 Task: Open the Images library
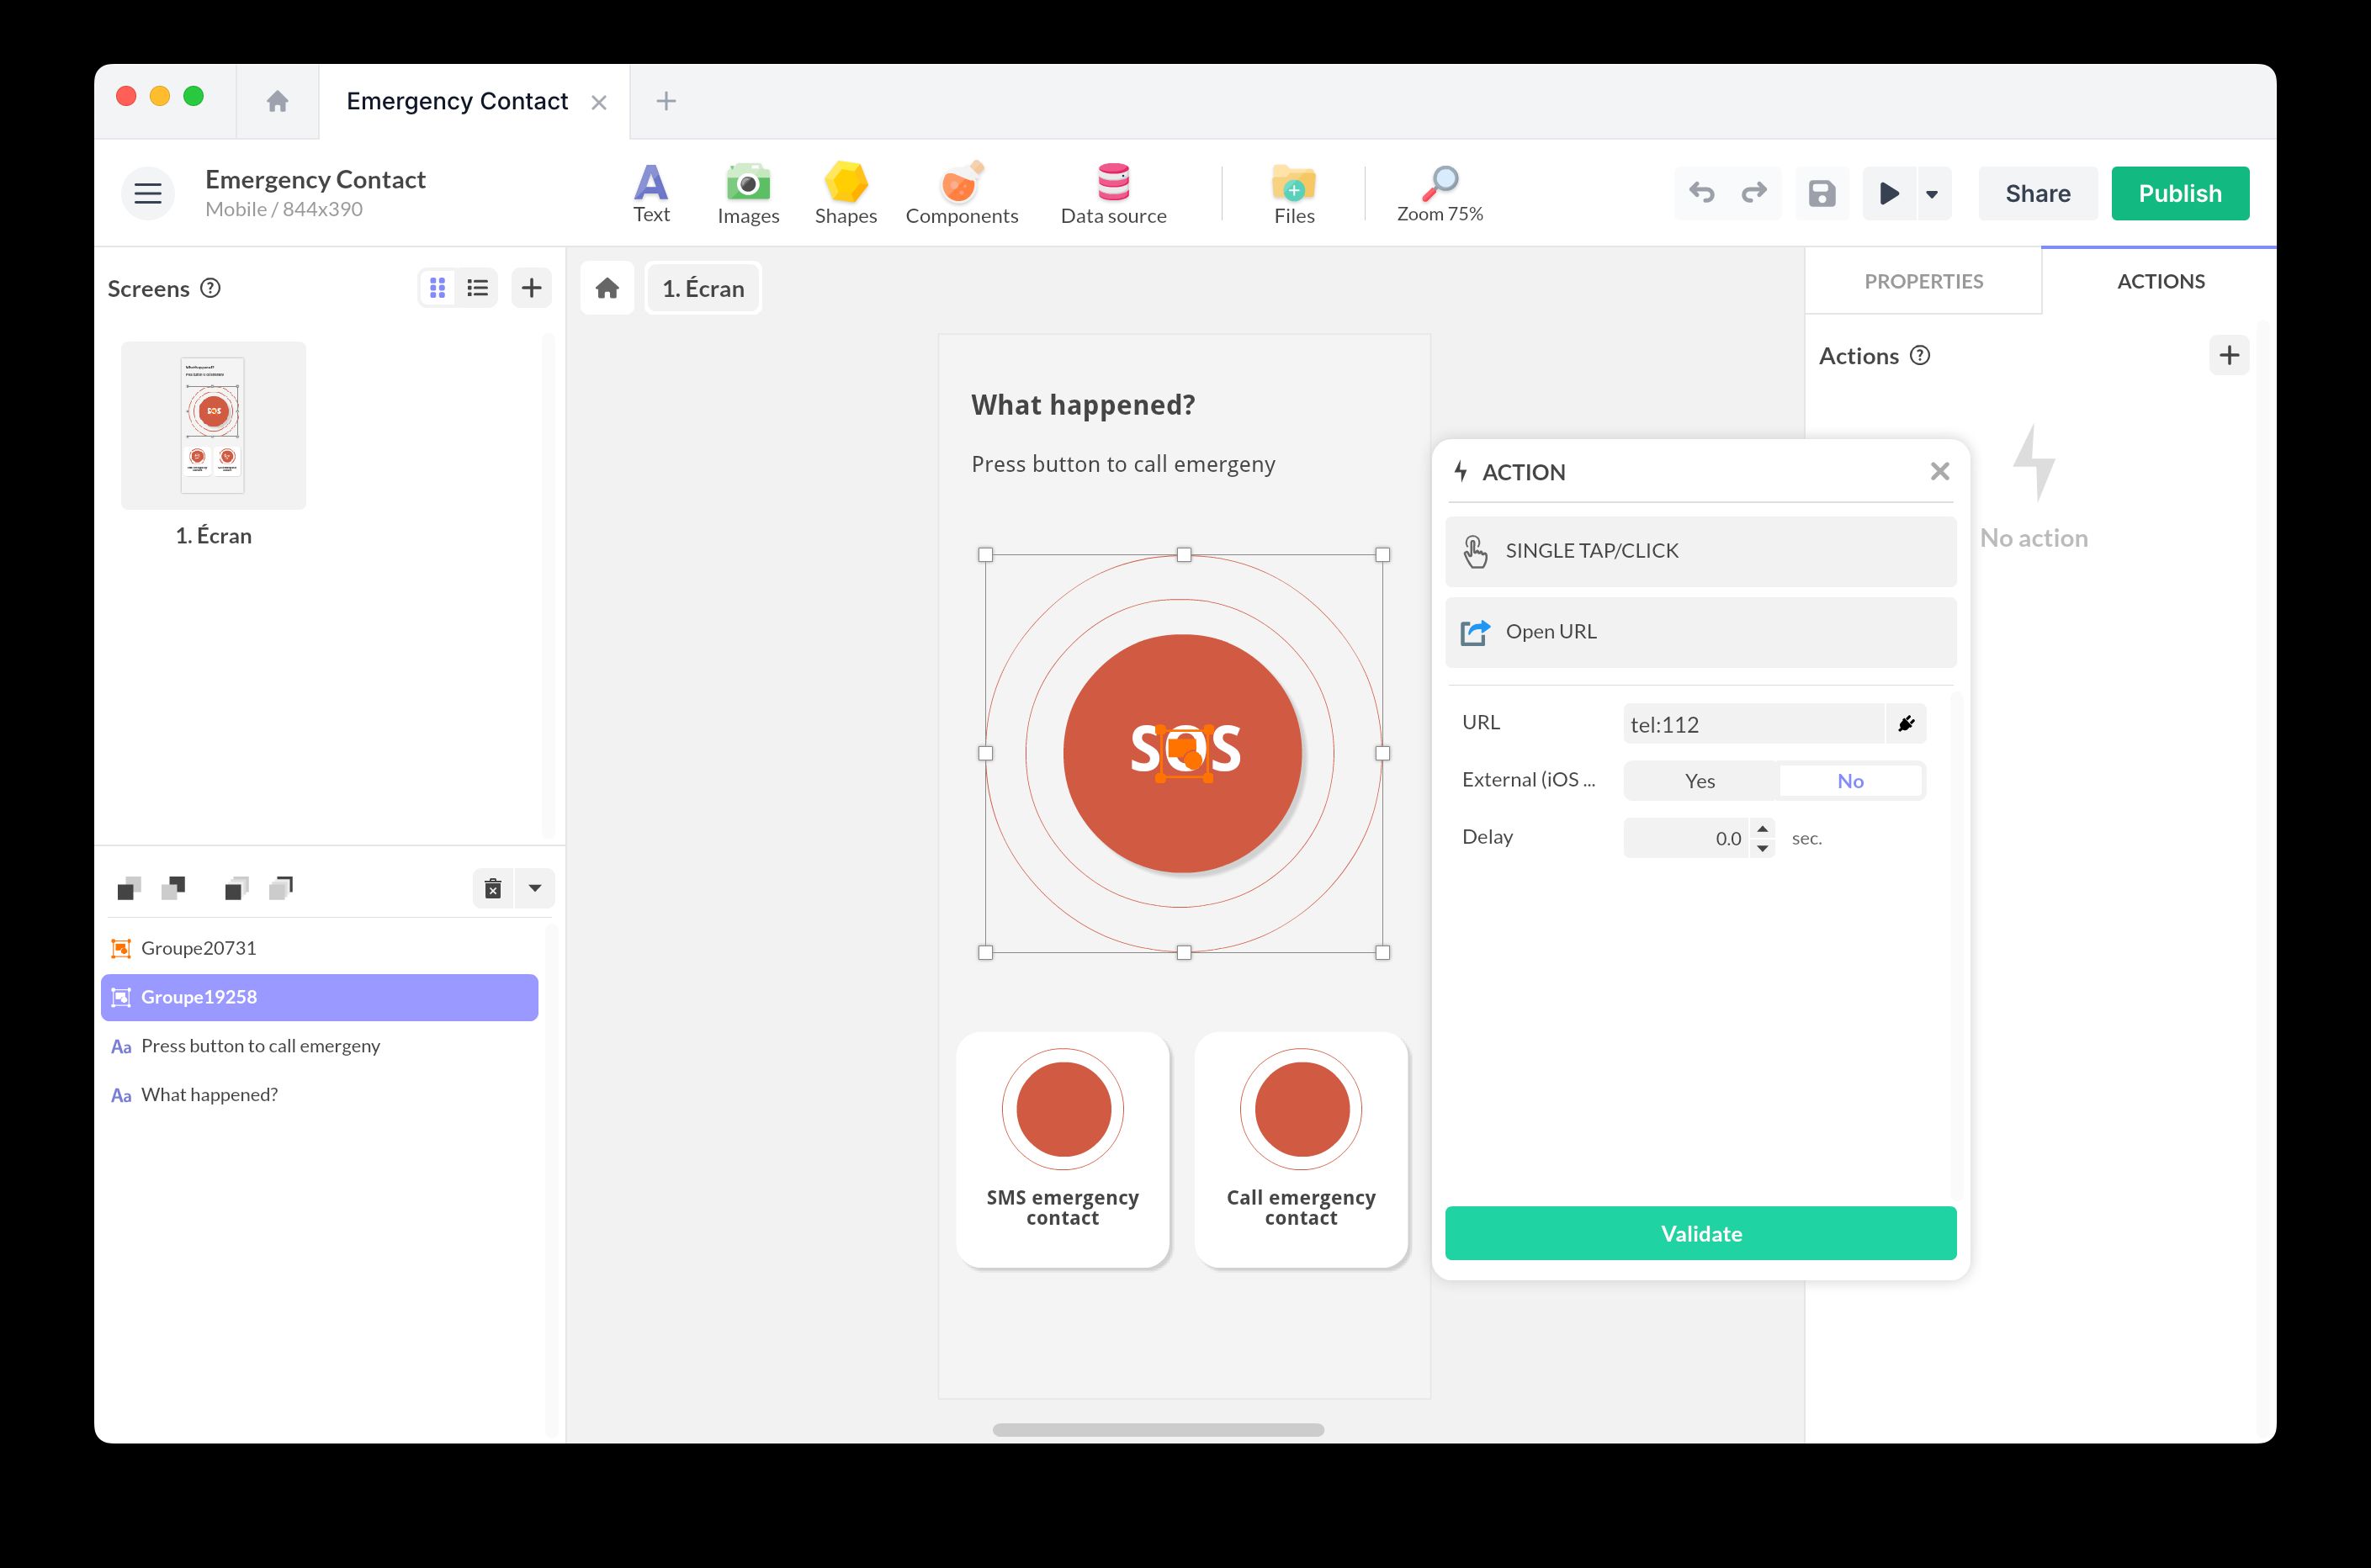pos(748,193)
